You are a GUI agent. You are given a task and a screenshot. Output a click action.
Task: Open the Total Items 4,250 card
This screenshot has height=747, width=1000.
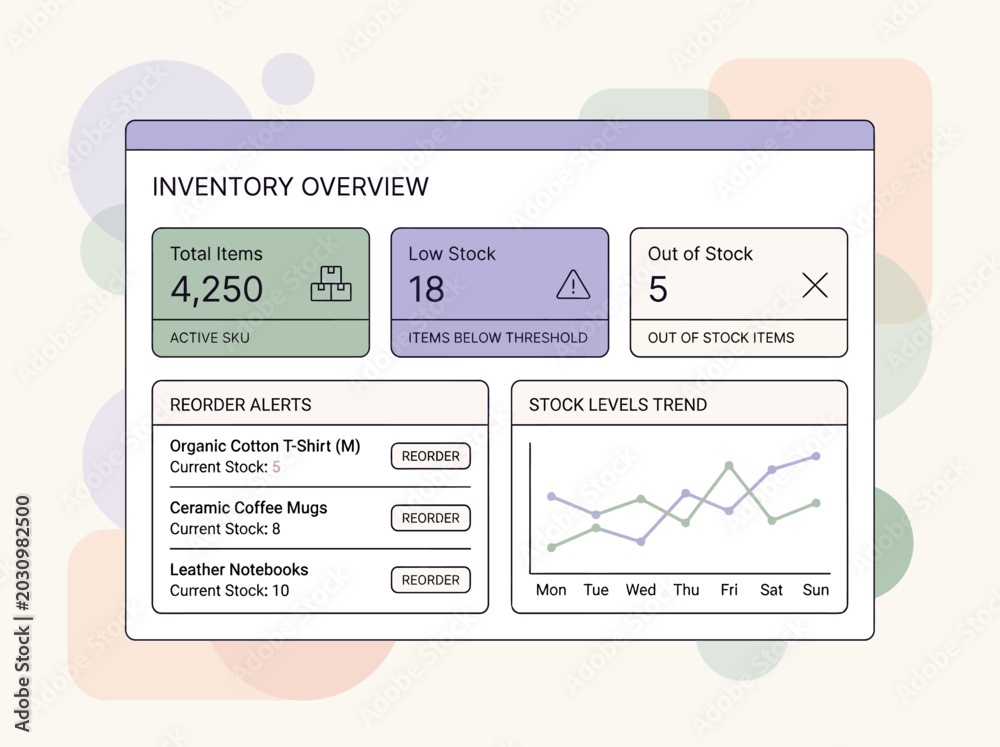pos(261,292)
